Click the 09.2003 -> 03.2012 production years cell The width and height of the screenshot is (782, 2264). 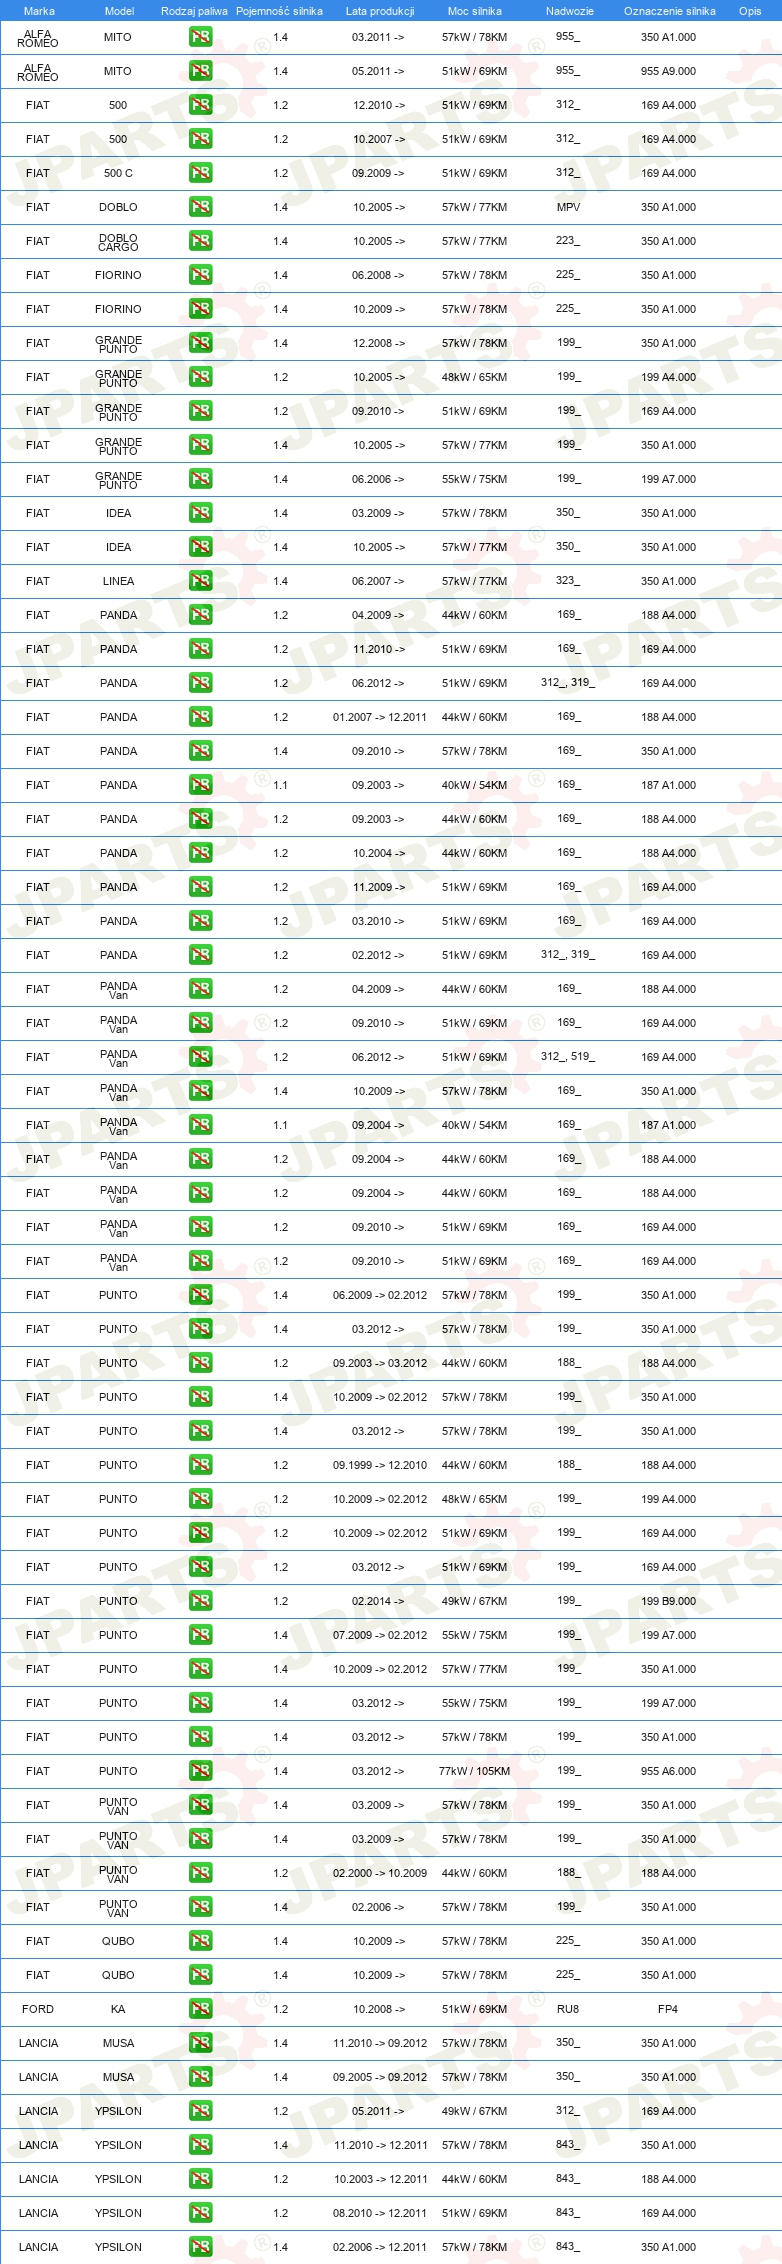point(380,1363)
